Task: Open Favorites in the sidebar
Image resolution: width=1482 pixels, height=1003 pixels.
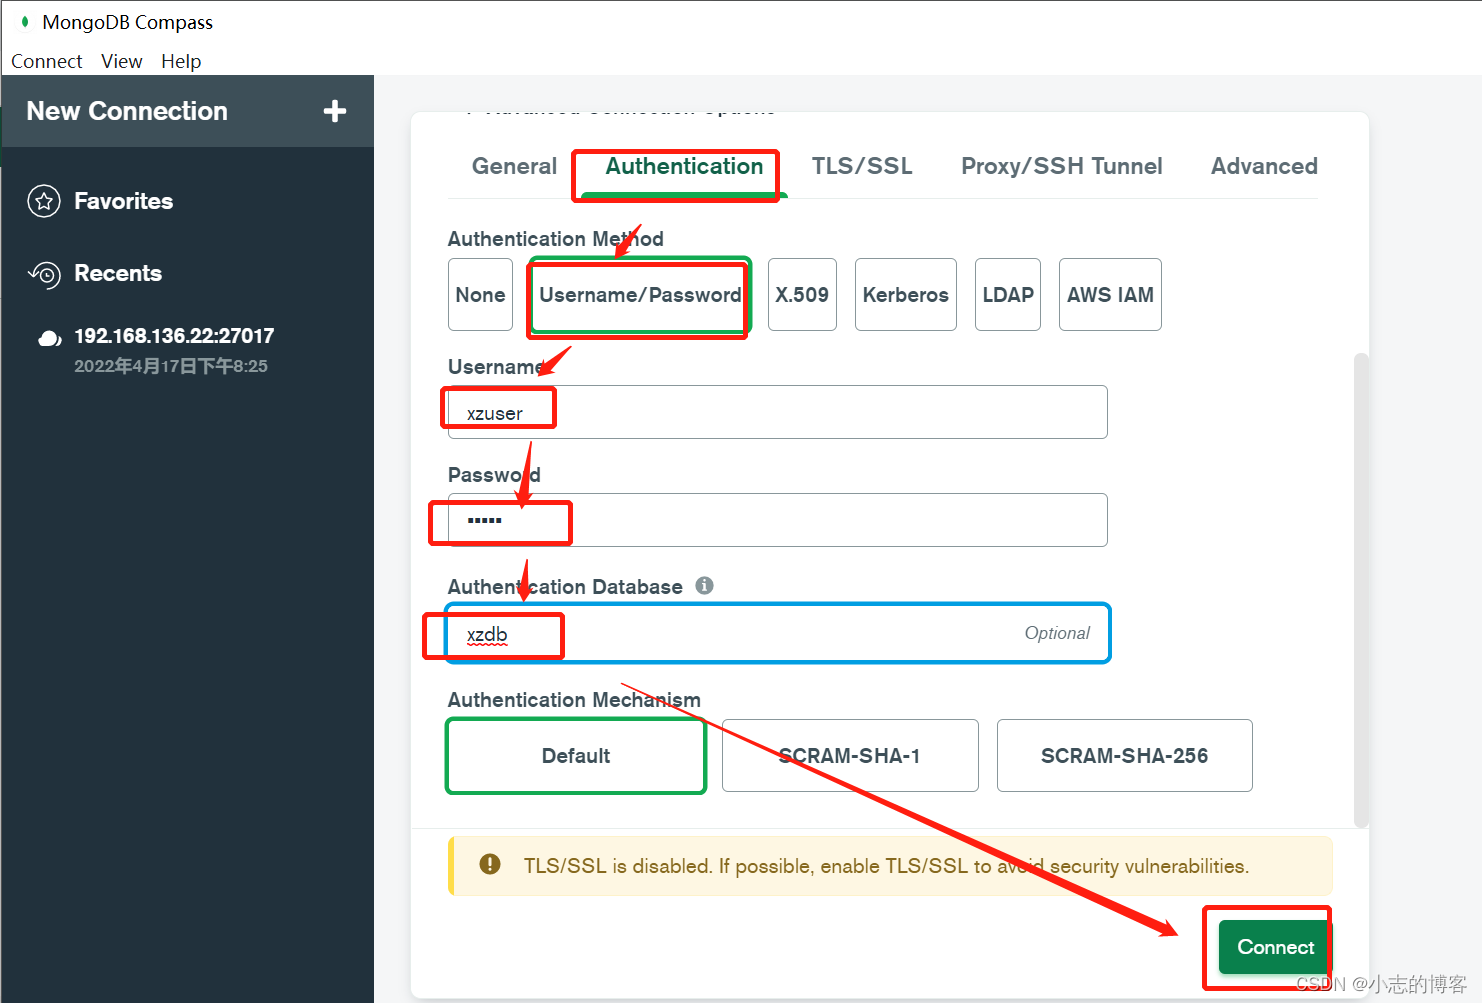Action: pos(123,201)
